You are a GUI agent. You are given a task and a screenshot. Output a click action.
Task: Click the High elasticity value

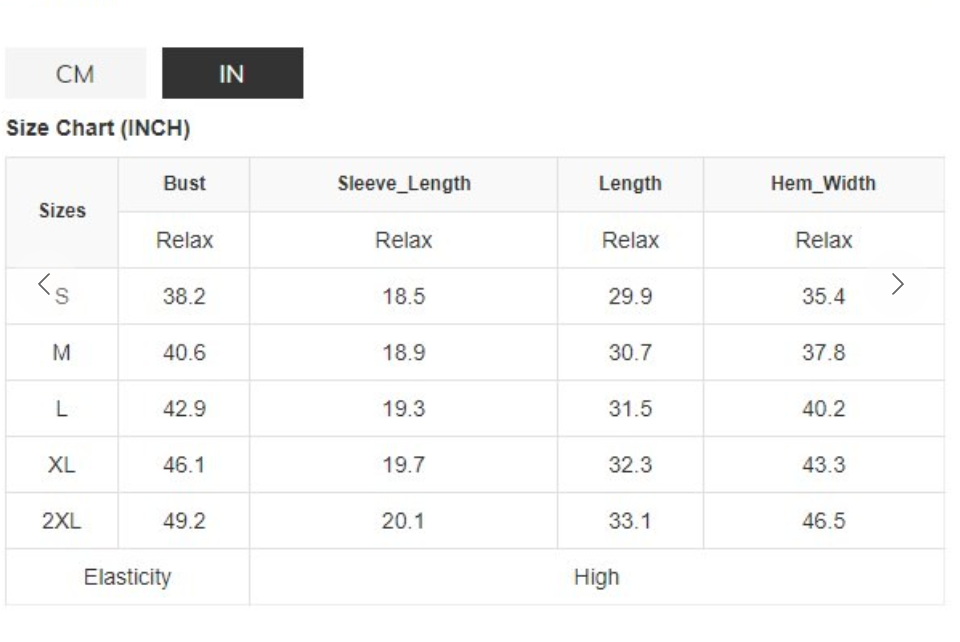596,577
